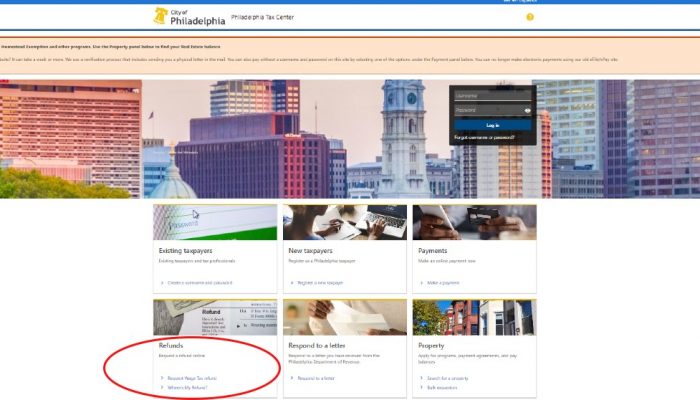The image size is (700, 400).
Task: Click the Existing taxpayers heading
Action: [x=185, y=250]
